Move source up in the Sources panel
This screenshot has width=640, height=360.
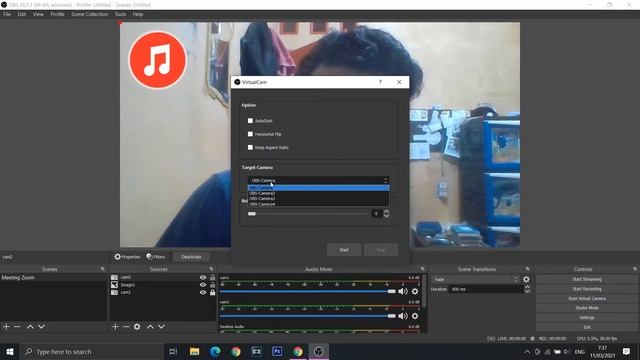tap(150, 327)
